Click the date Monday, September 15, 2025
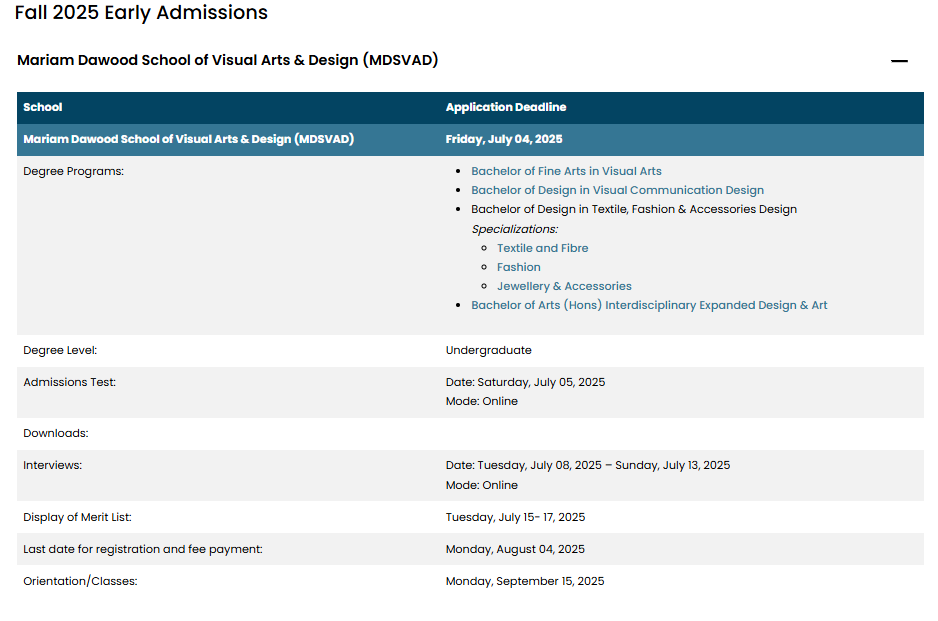Viewport: 938px width, 621px height. pos(525,582)
